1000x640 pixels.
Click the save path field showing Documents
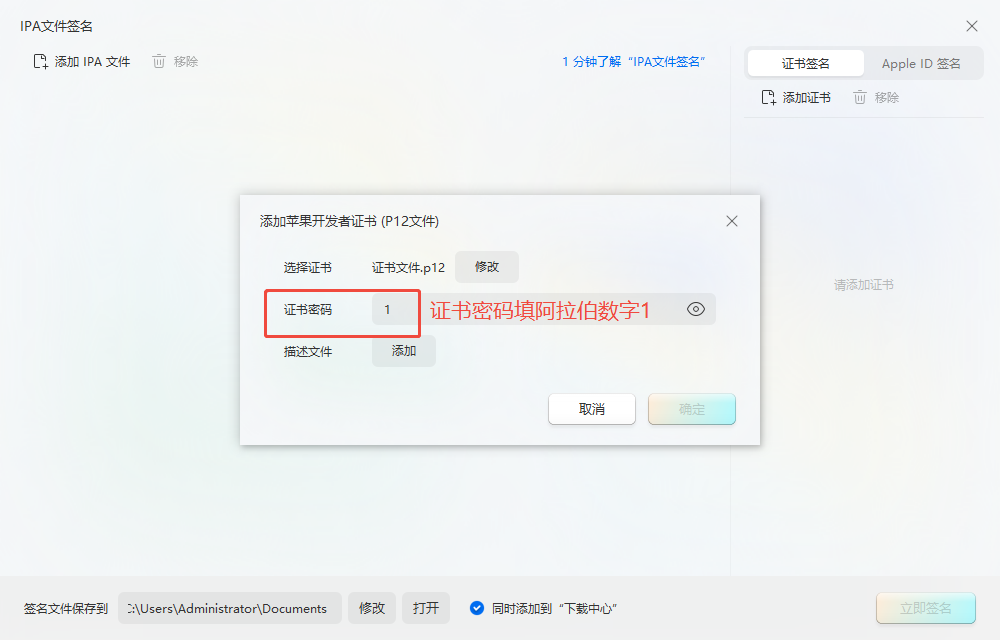(x=230, y=608)
